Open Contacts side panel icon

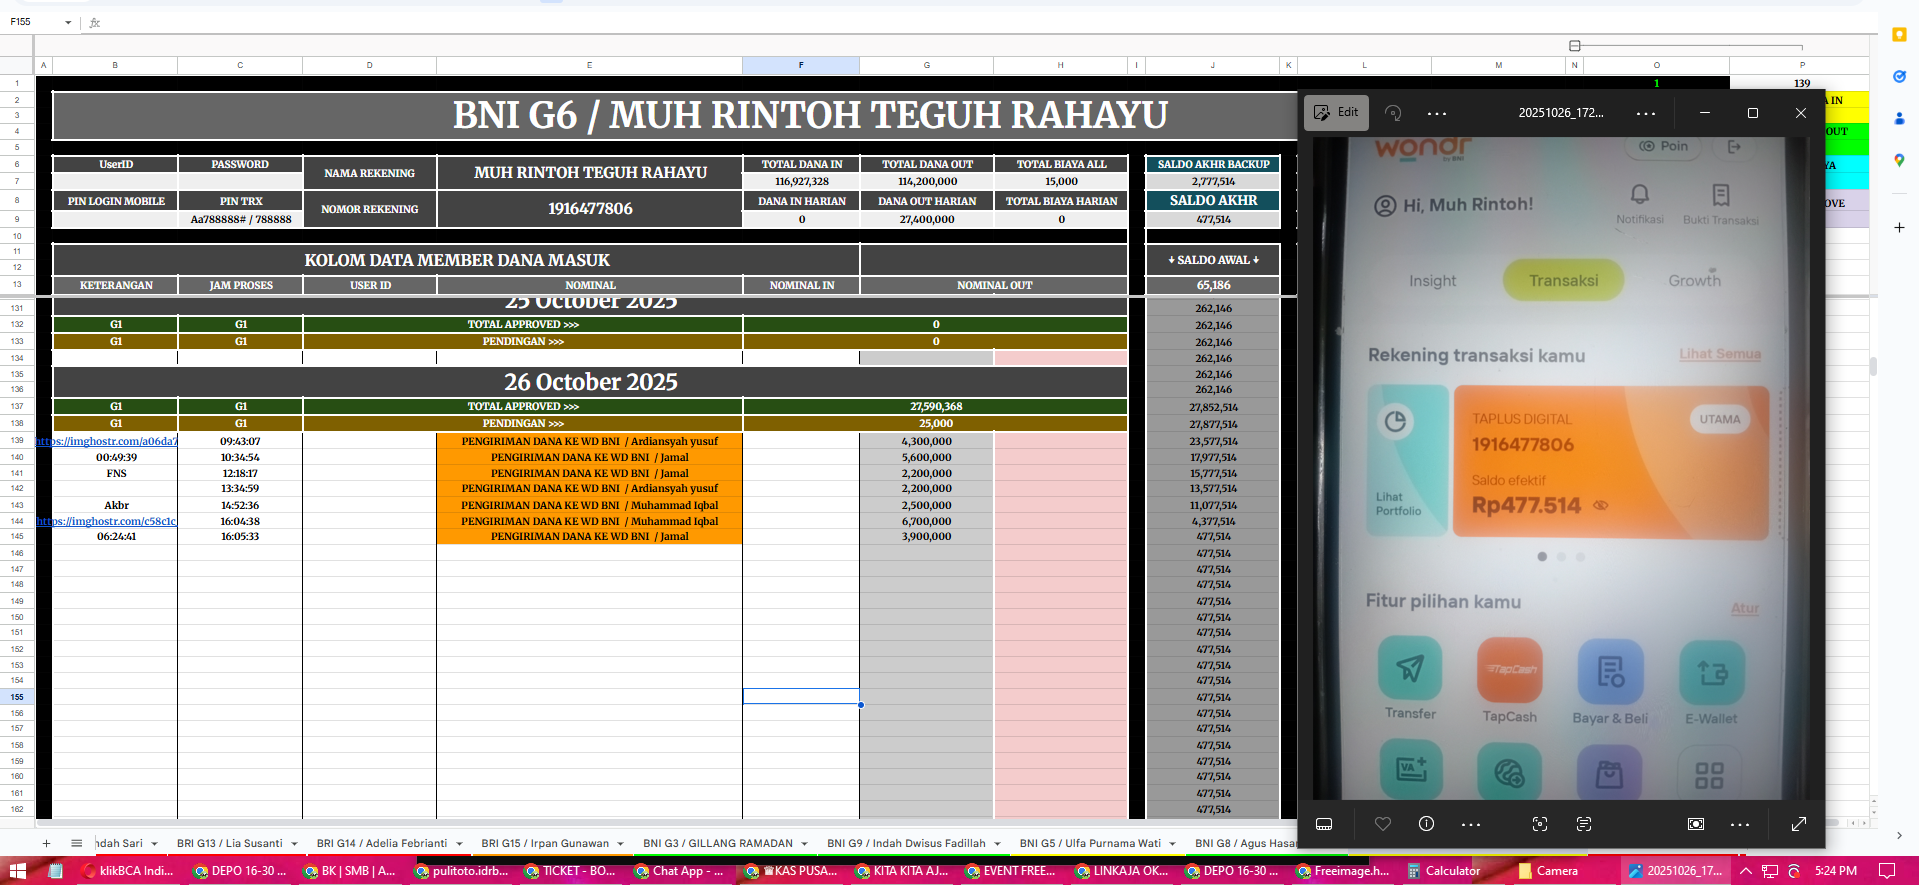pos(1899,118)
